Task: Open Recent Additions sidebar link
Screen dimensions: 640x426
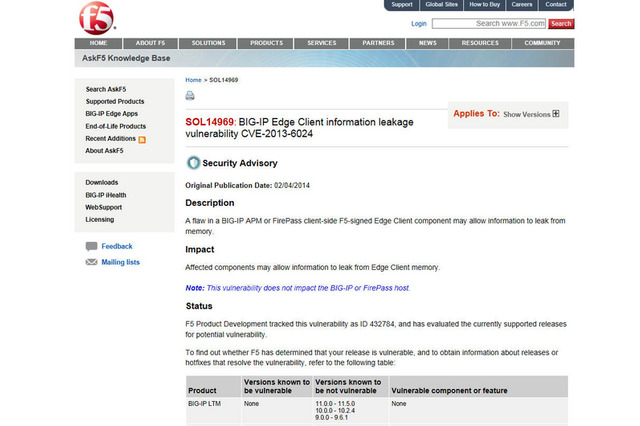Action: pyautogui.click(x=110, y=139)
